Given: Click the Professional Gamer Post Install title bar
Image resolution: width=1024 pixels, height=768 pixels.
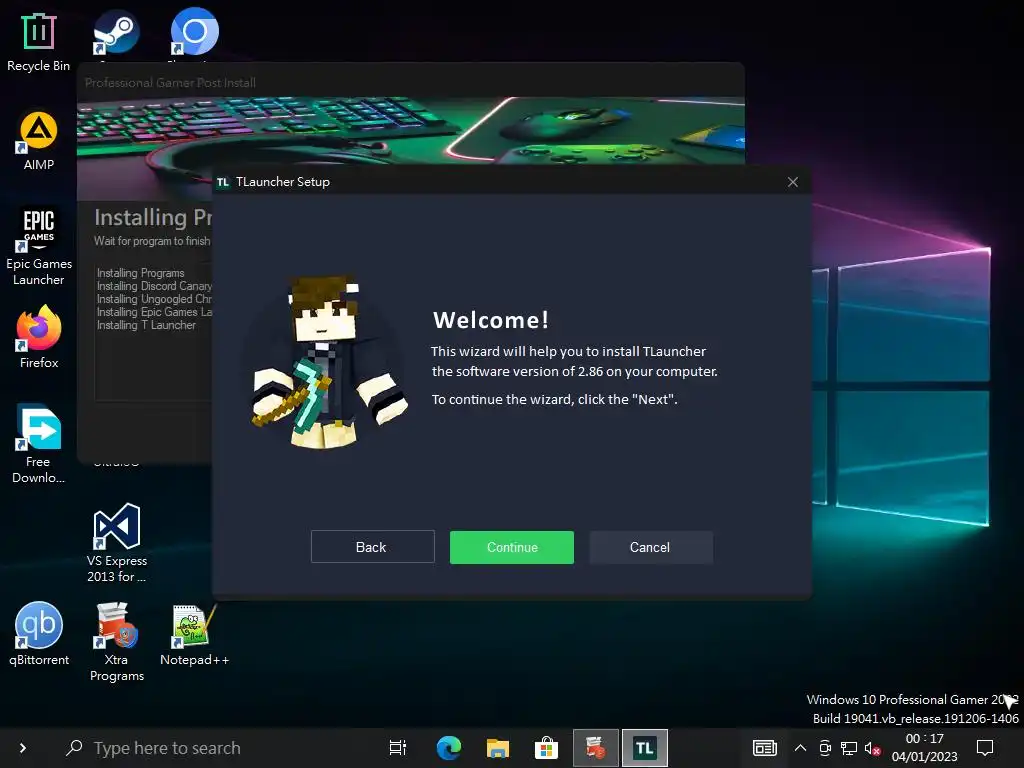Looking at the screenshot, I should (x=411, y=82).
